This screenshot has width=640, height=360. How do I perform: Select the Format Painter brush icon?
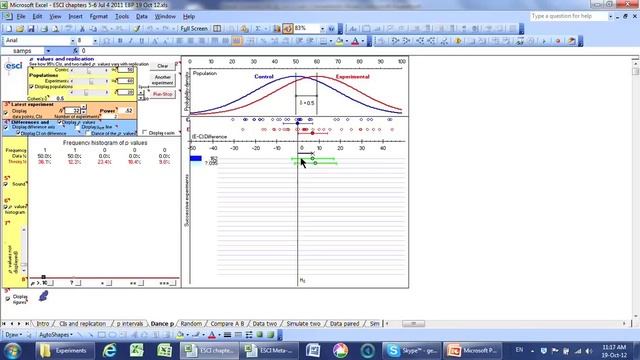click(137, 29)
